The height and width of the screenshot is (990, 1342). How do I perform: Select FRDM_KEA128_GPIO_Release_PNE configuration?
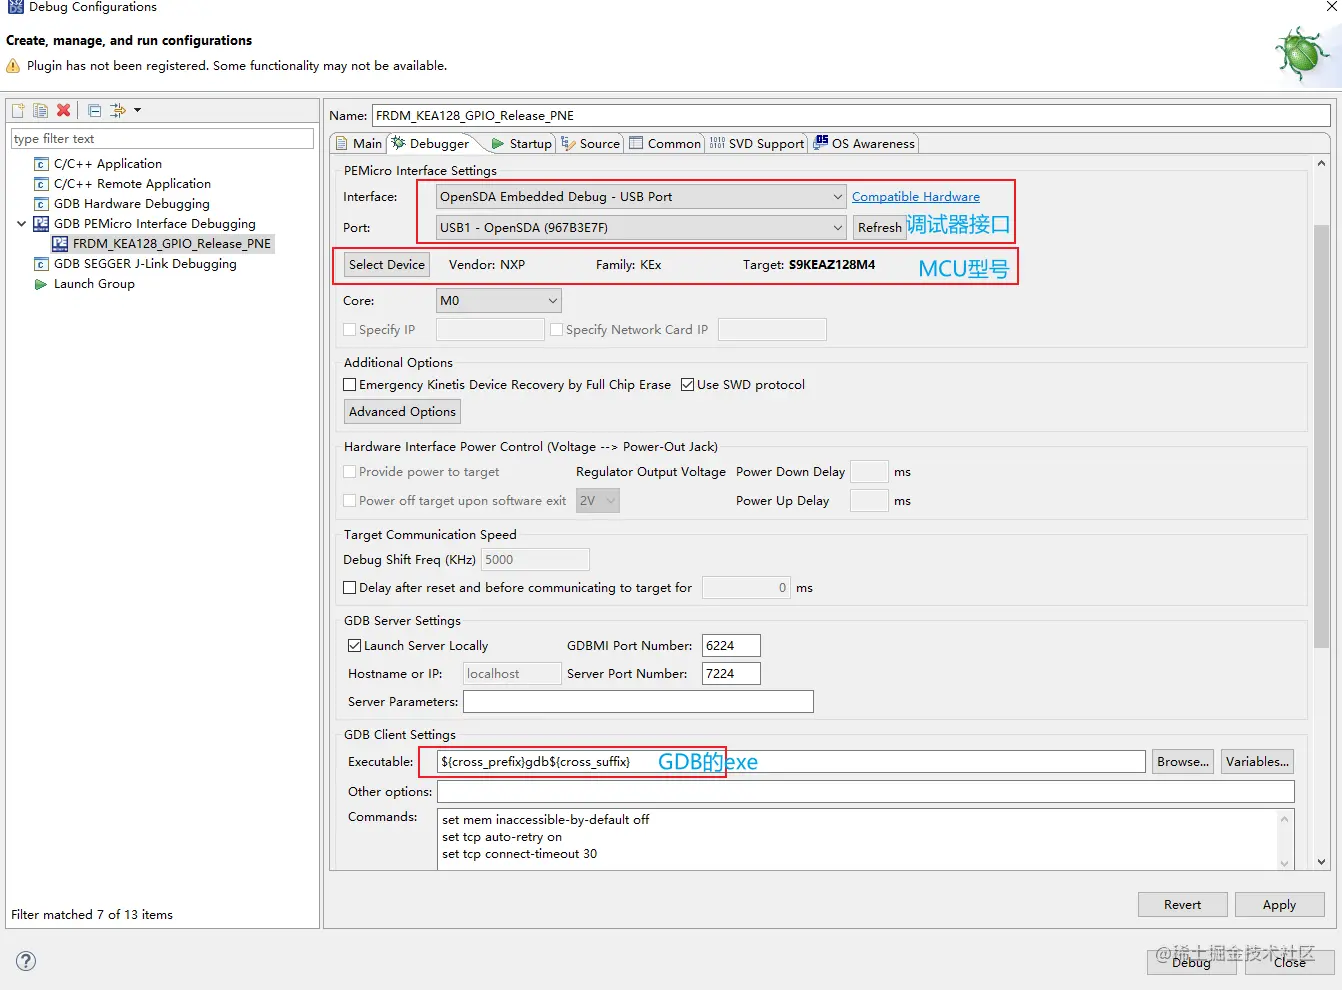click(172, 244)
